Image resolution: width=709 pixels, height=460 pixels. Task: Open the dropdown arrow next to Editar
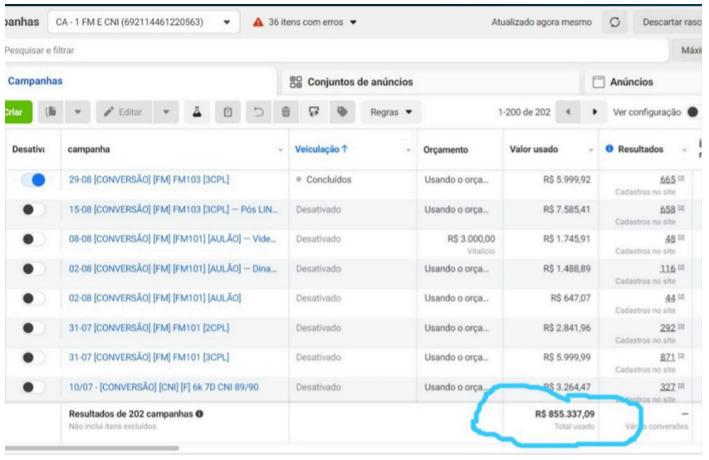pyautogui.click(x=167, y=111)
